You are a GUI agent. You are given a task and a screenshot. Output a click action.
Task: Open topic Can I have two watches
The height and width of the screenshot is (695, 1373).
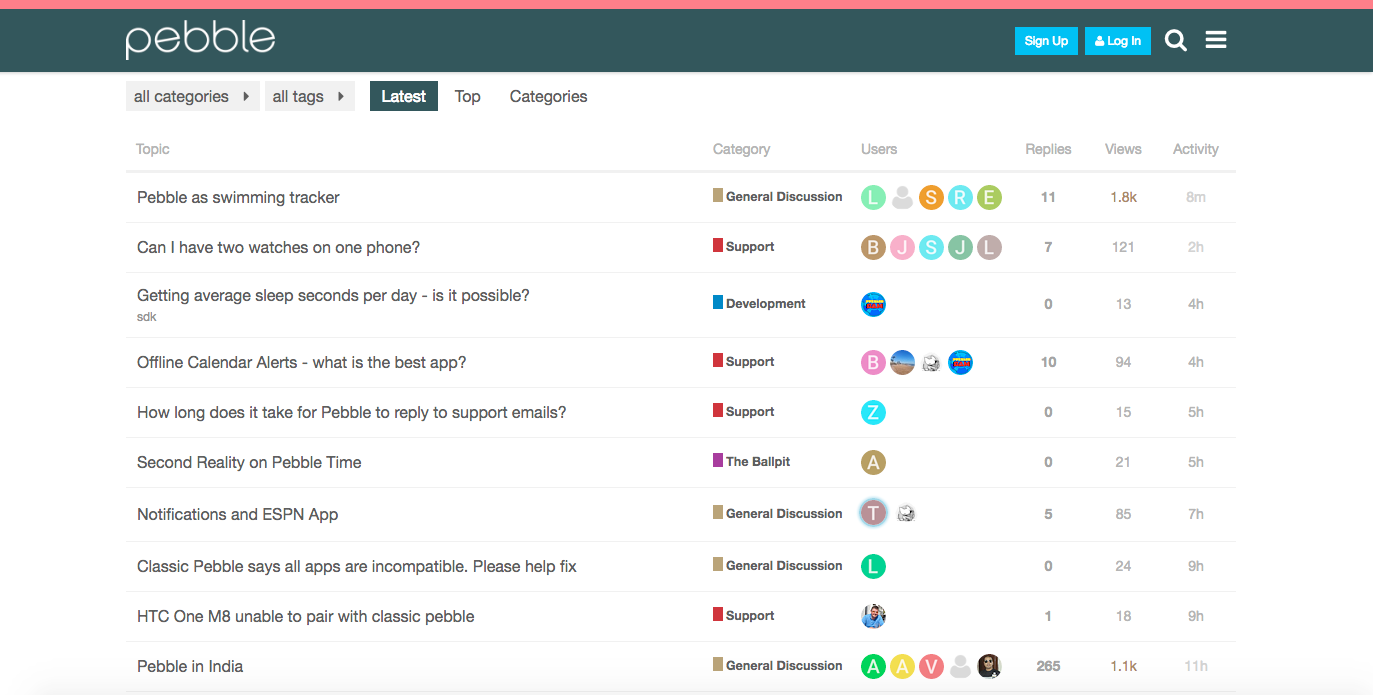coord(278,247)
